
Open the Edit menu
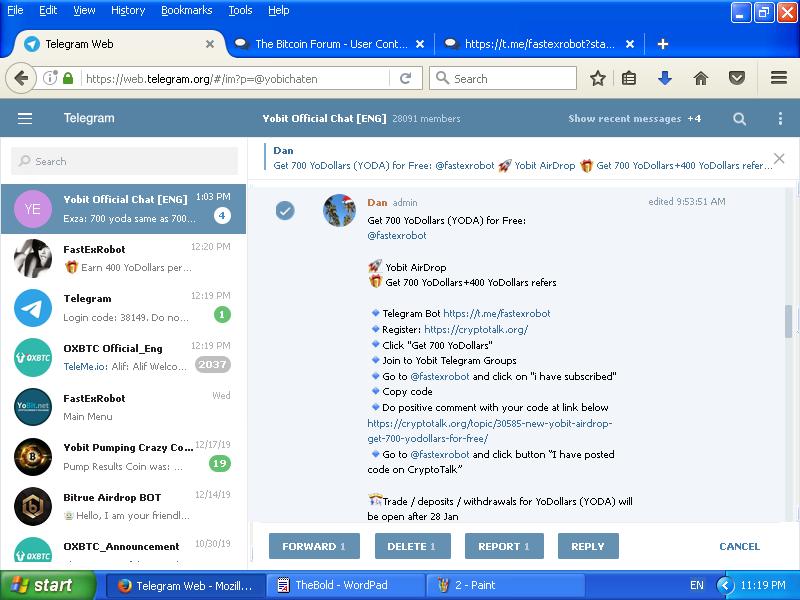48,10
